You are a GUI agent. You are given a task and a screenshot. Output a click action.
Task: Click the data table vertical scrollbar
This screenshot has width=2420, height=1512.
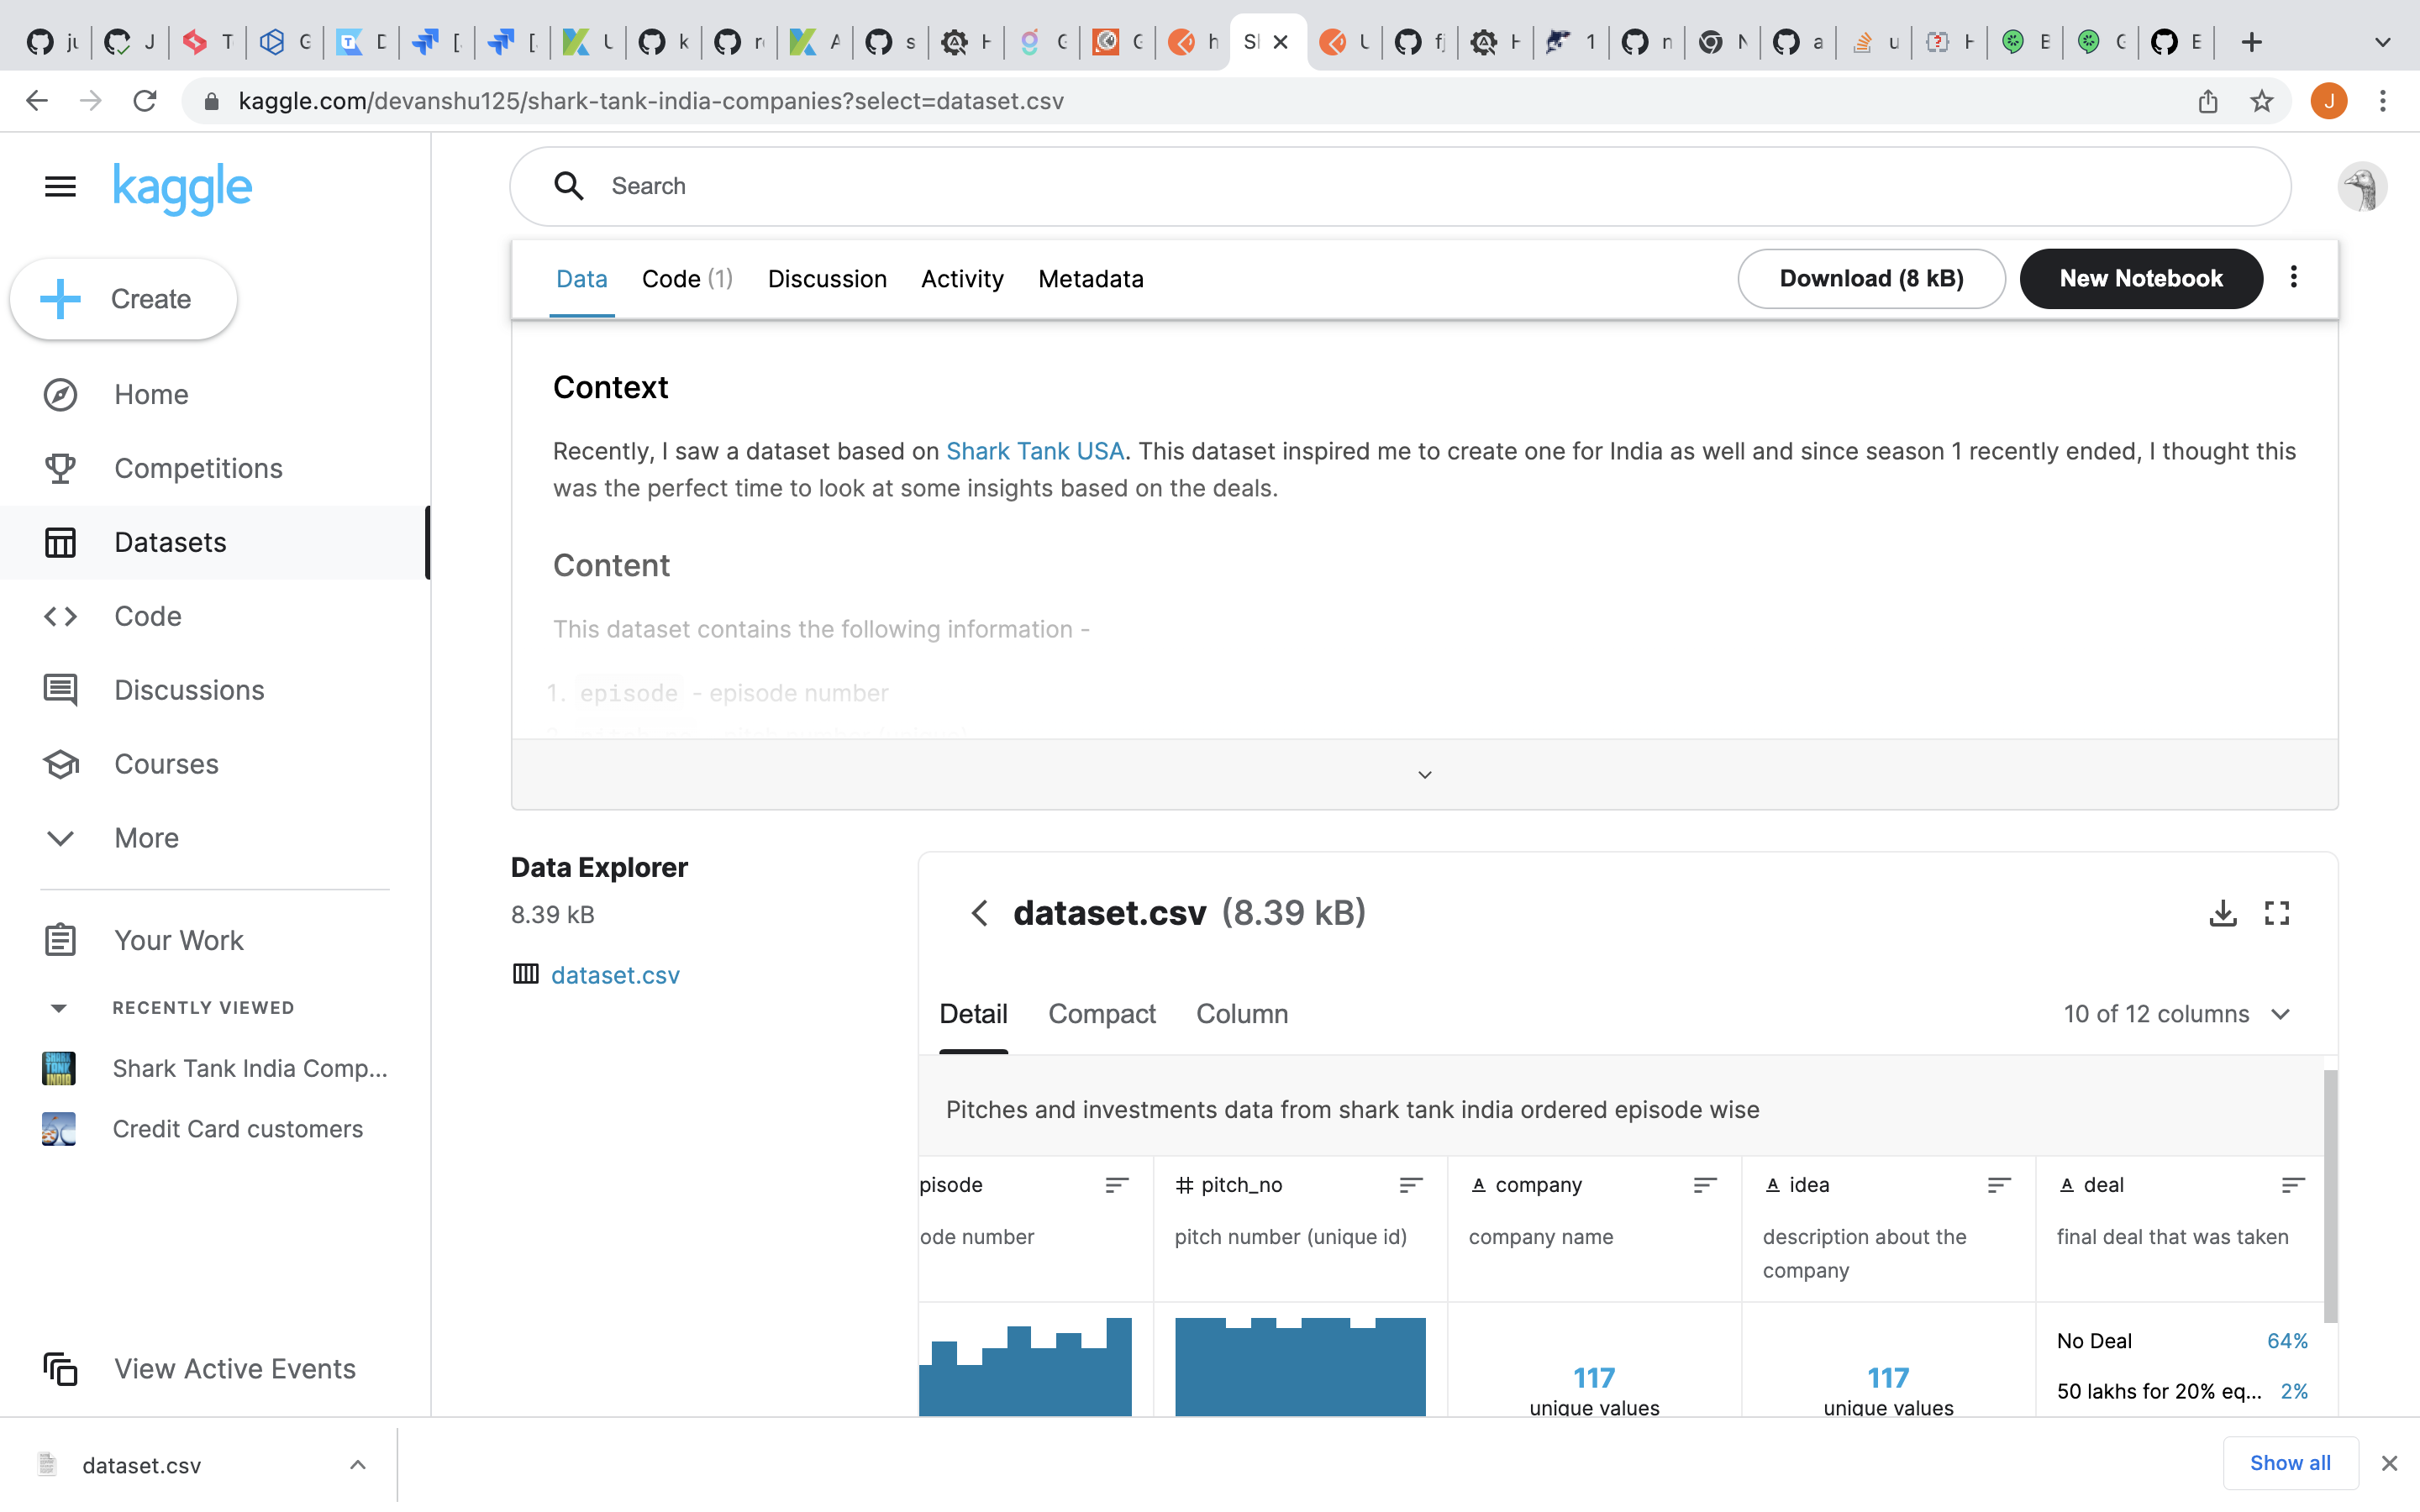click(x=2330, y=1196)
